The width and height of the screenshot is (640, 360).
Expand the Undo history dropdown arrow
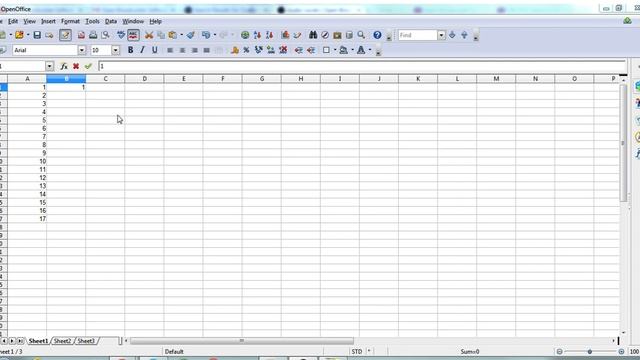[x=215, y=35]
